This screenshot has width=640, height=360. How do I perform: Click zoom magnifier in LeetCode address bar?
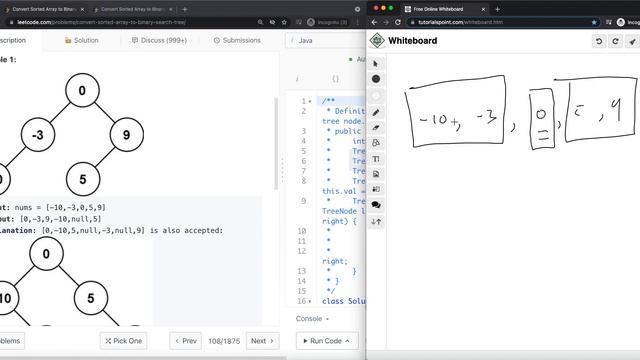[260, 22]
